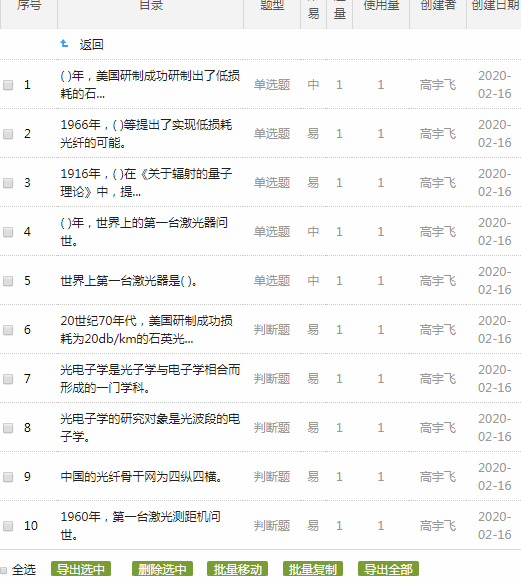Open question 世界上第一台激光器是( )
This screenshot has width=521, height=584.
(x=129, y=281)
